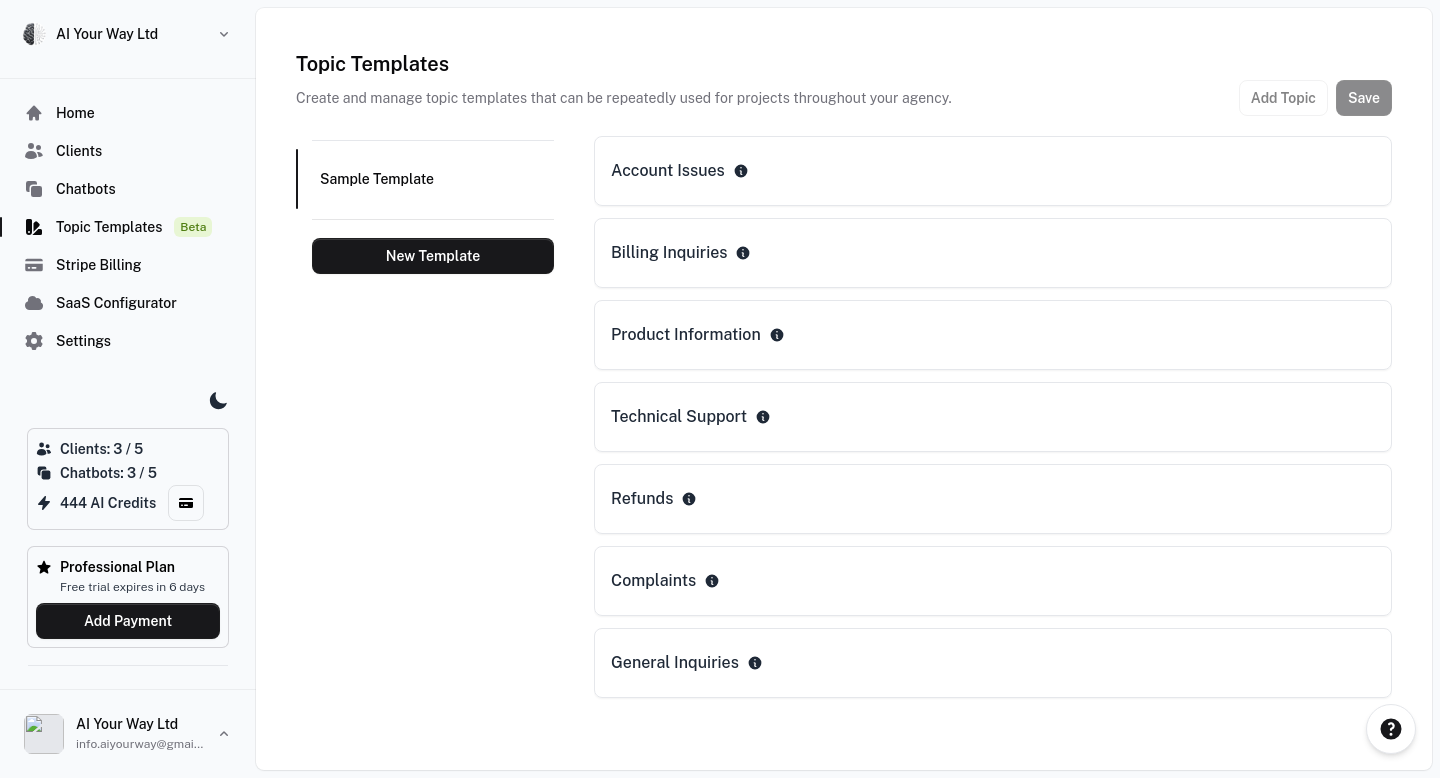Image resolution: width=1440 pixels, height=778 pixels.
Task: Click the info icon beside General Inquiries
Action: pyautogui.click(x=755, y=663)
